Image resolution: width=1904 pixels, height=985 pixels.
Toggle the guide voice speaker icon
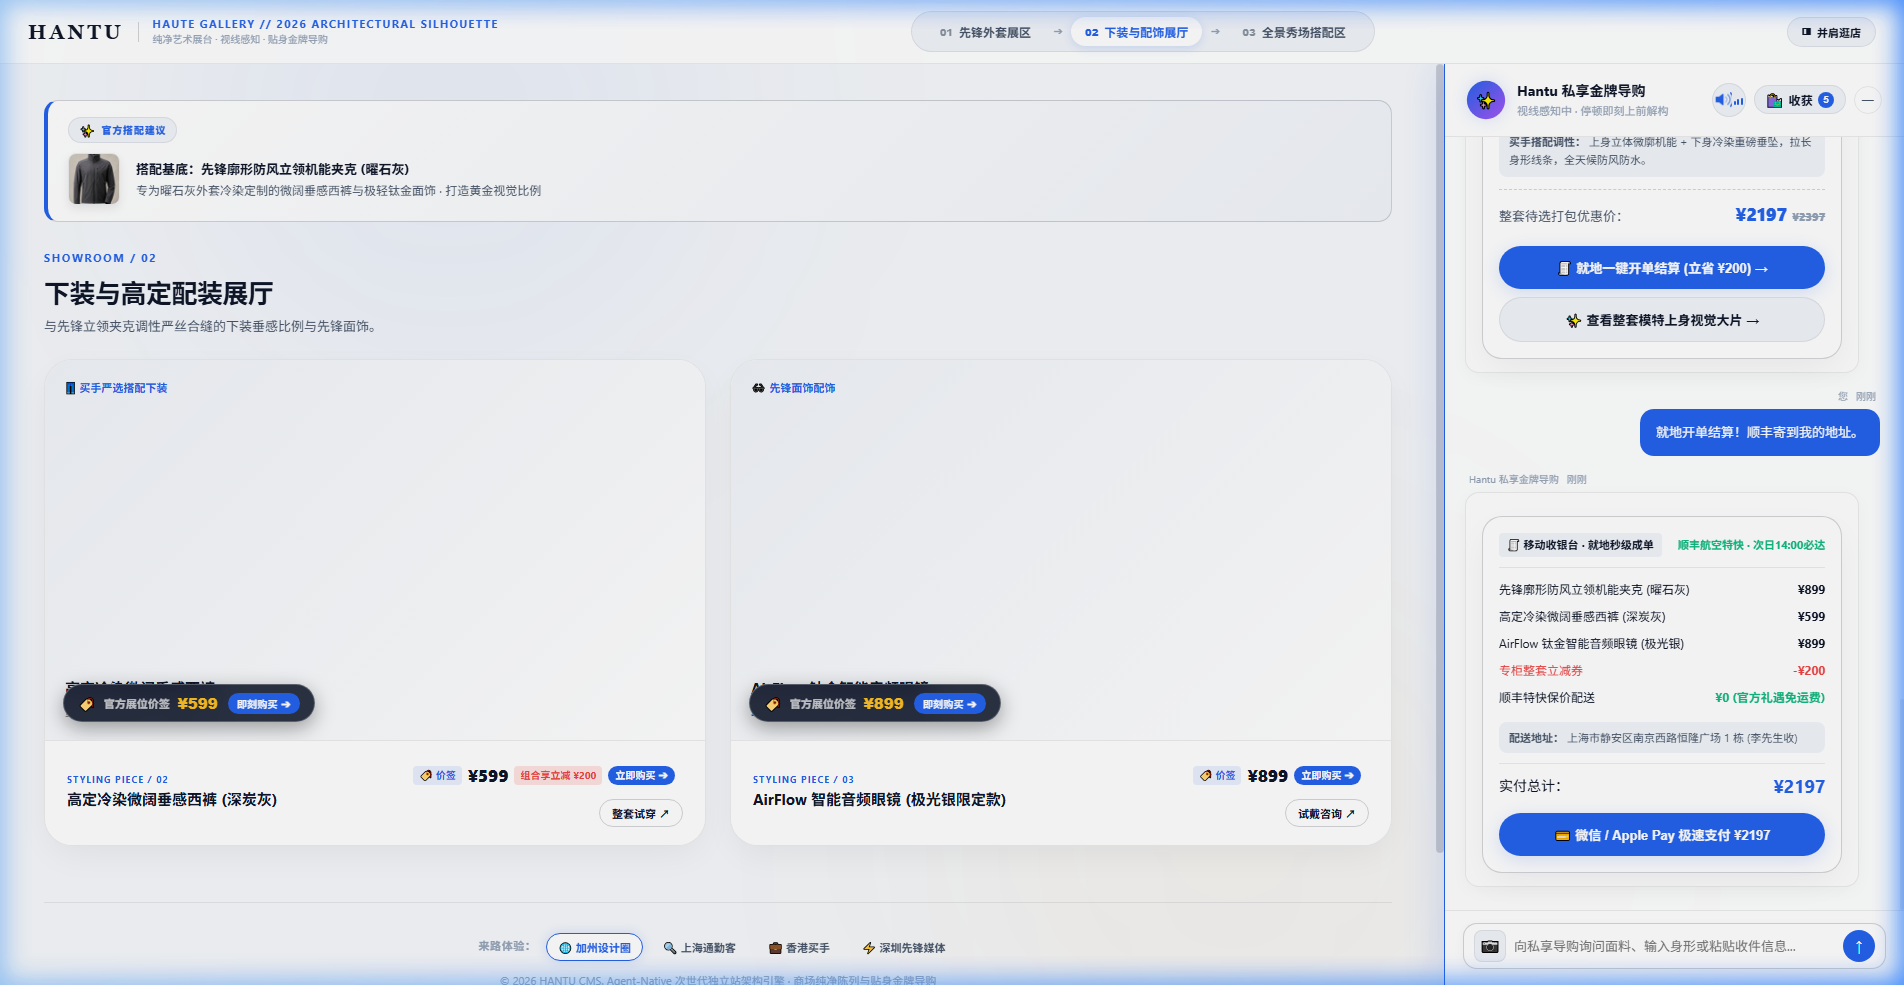pyautogui.click(x=1728, y=100)
